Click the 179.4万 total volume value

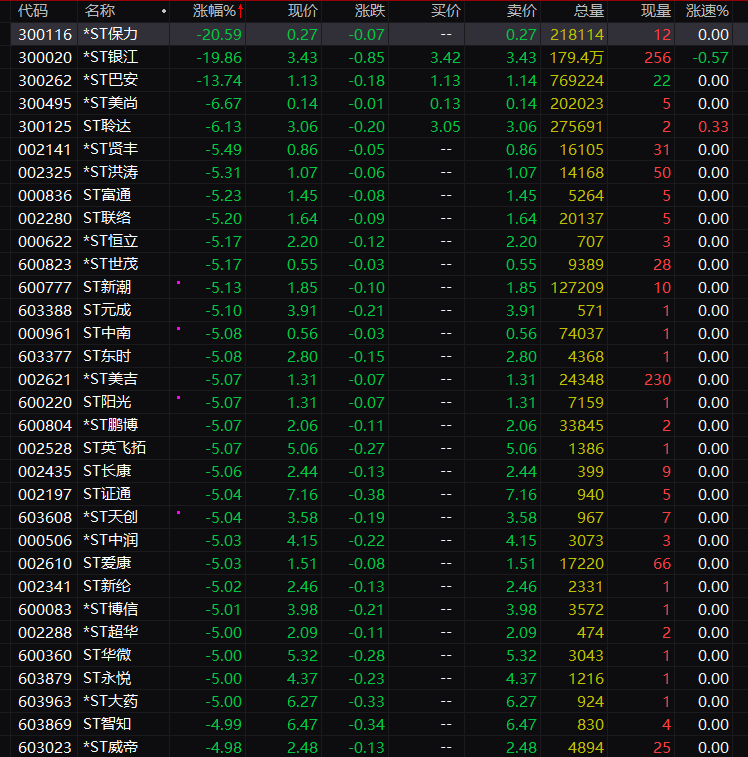(x=577, y=57)
